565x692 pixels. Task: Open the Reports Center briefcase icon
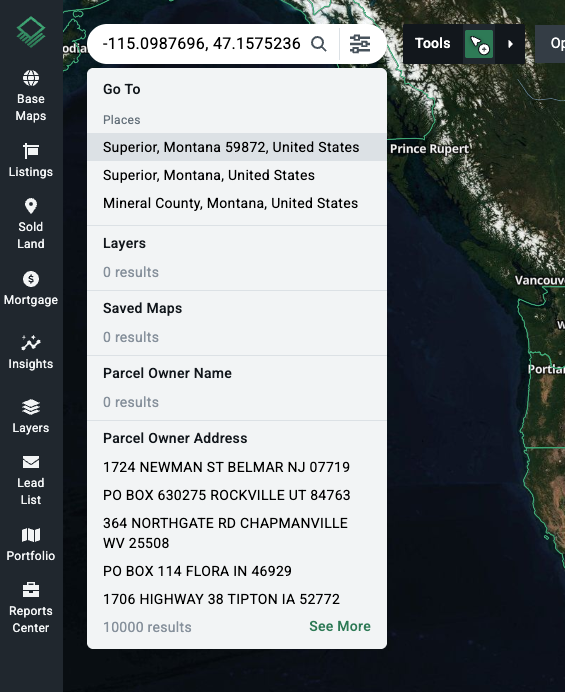coord(31,590)
